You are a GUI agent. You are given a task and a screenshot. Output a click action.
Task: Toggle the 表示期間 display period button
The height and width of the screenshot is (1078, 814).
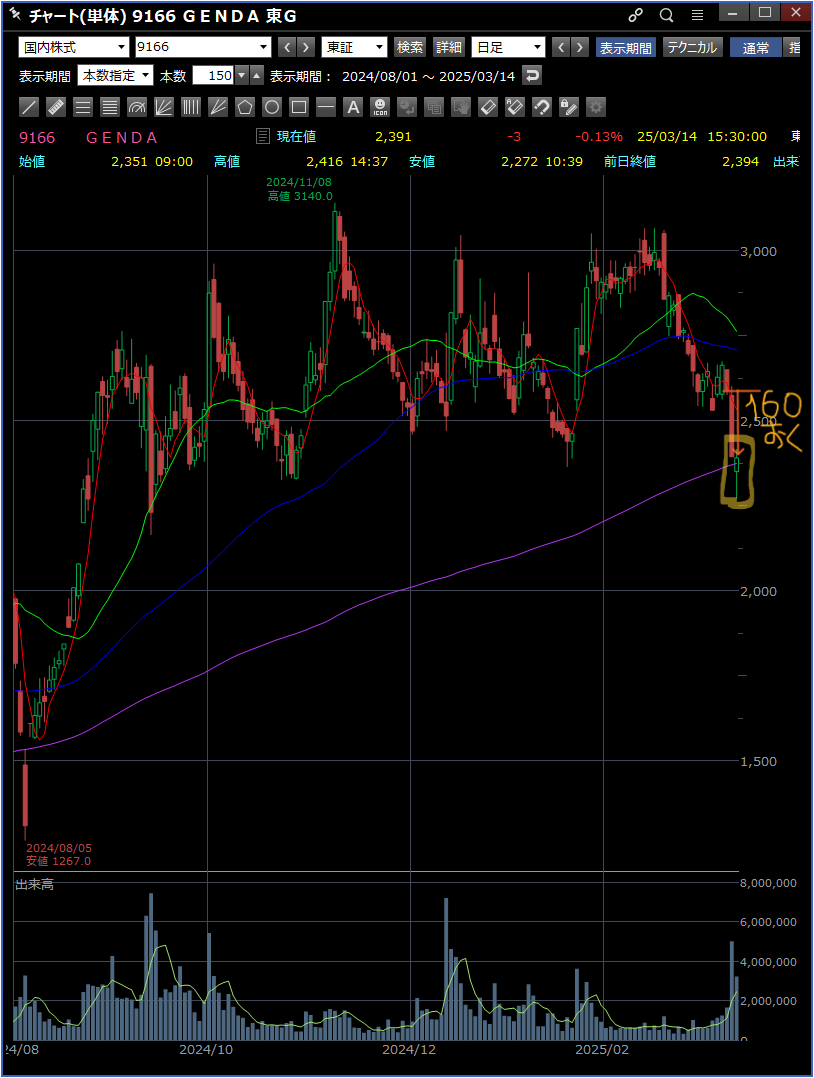pos(626,47)
